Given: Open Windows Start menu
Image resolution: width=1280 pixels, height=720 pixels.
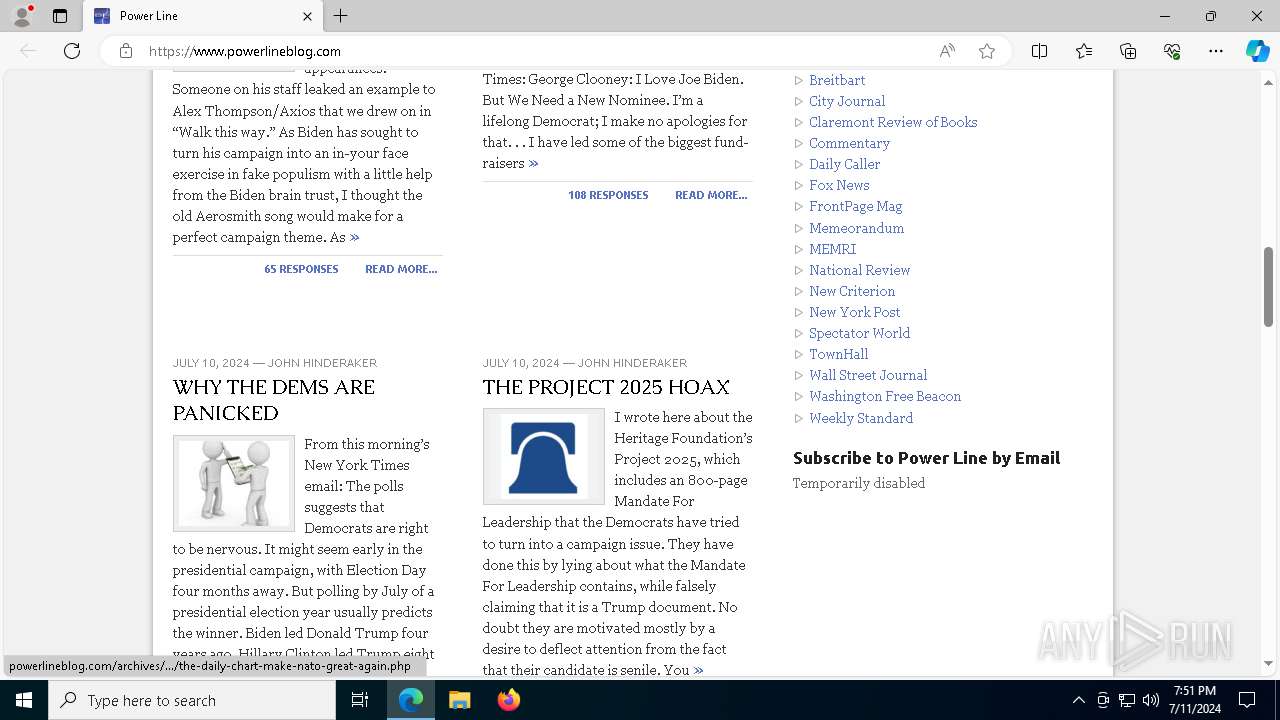Looking at the screenshot, I should click(x=24, y=700).
